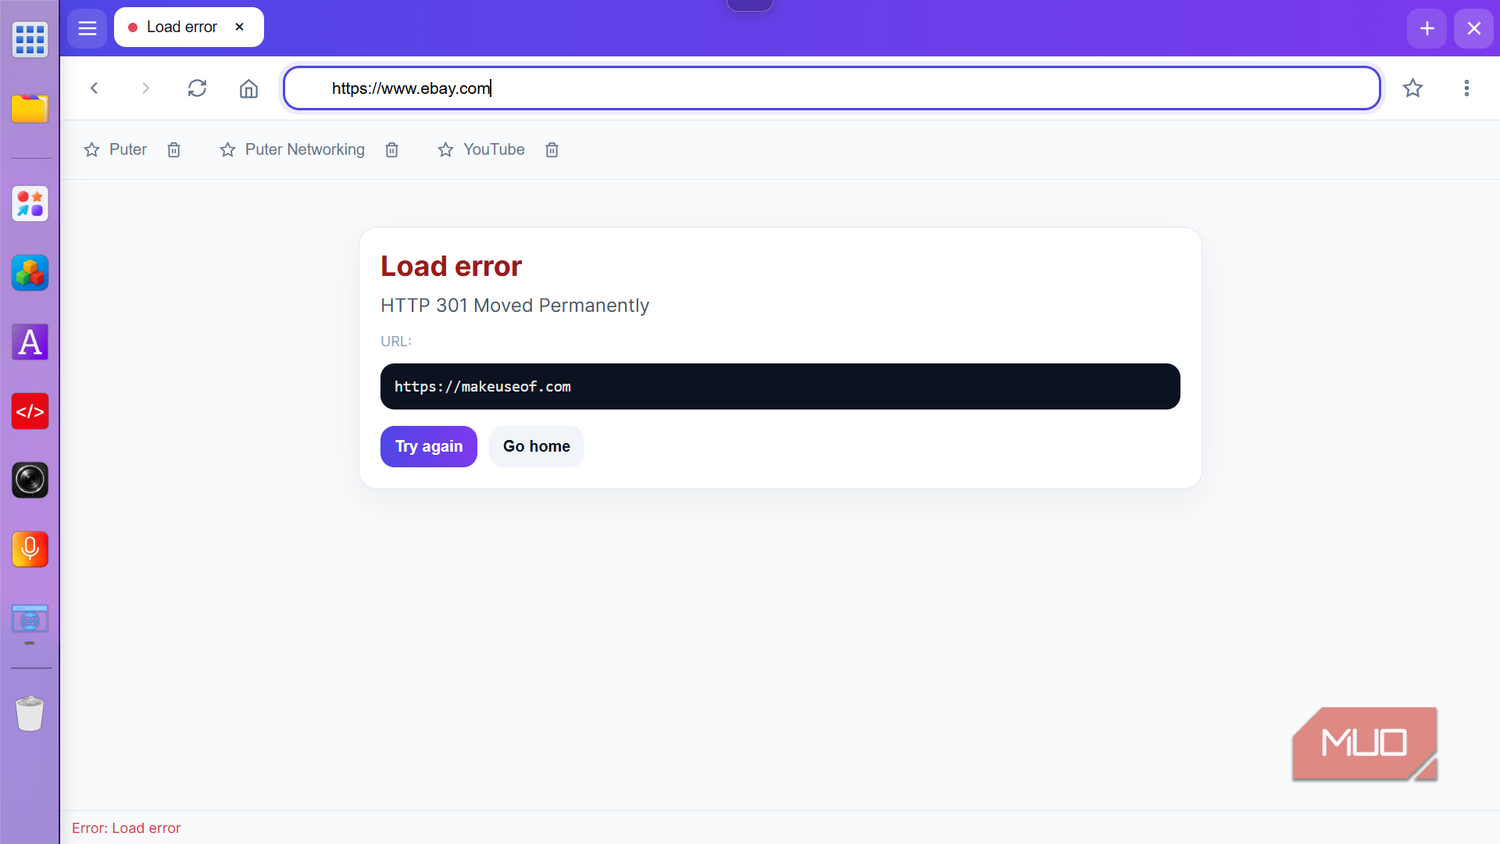Open the hamburger menu button
The image size is (1500, 844).
click(87, 28)
